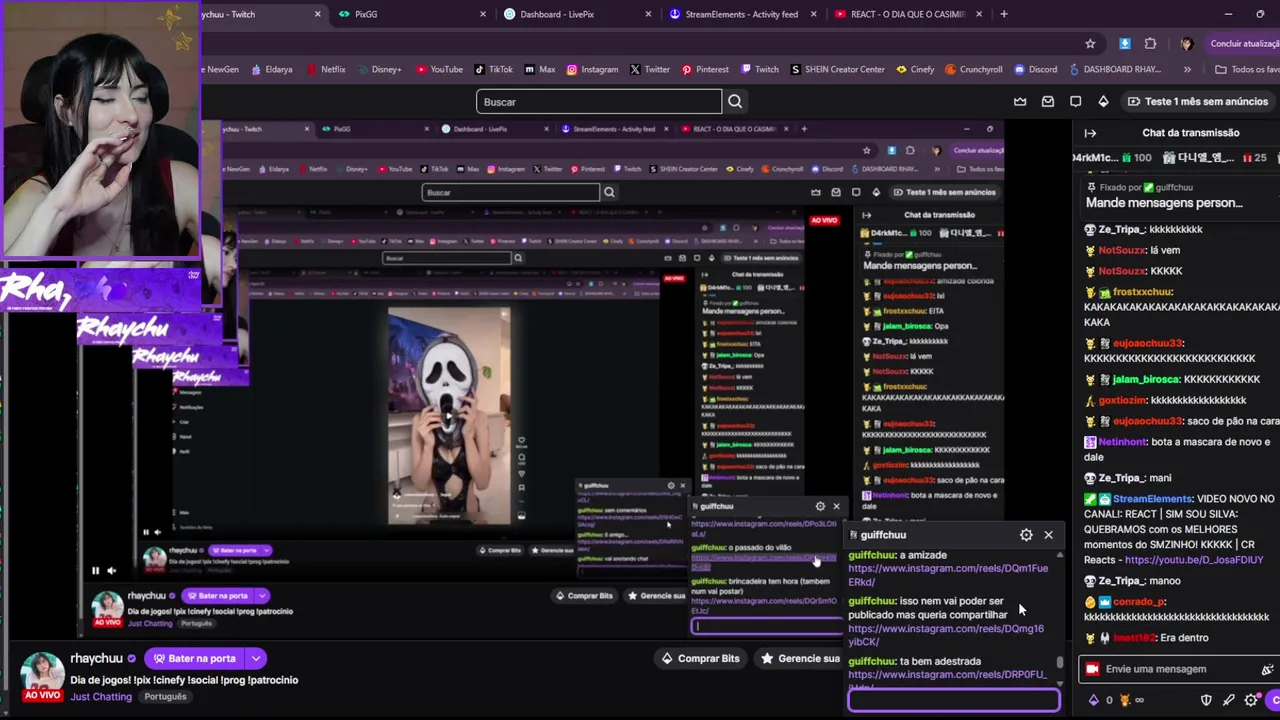Open the Netflix bookmark

326,69
